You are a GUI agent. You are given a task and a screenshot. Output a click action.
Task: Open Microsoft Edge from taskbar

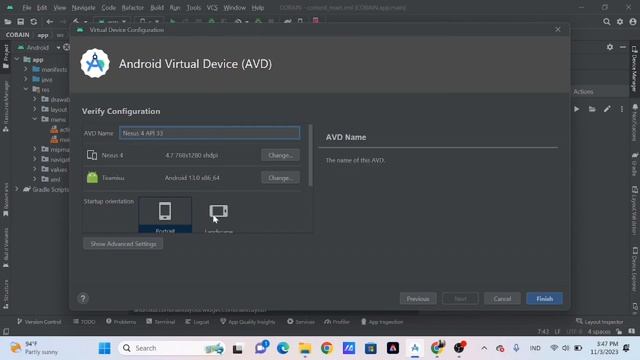click(283, 348)
